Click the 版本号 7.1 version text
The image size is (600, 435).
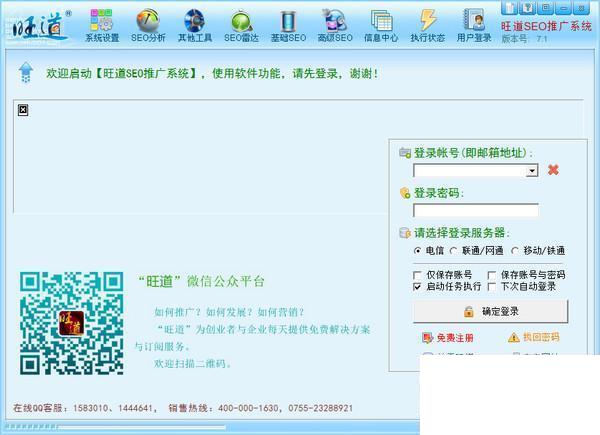pyautogui.click(x=524, y=39)
